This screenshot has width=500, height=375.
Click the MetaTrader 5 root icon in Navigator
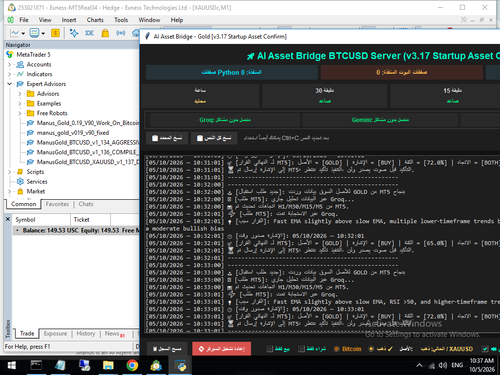point(10,54)
